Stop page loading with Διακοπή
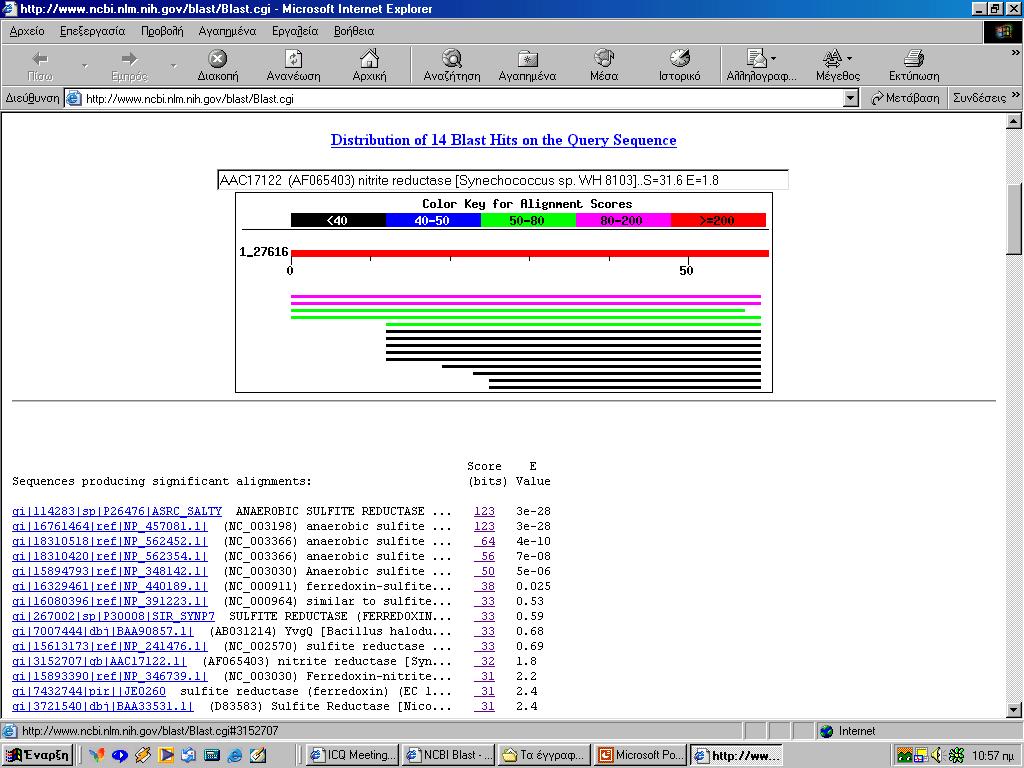The height and width of the screenshot is (768, 1024). coord(217,66)
